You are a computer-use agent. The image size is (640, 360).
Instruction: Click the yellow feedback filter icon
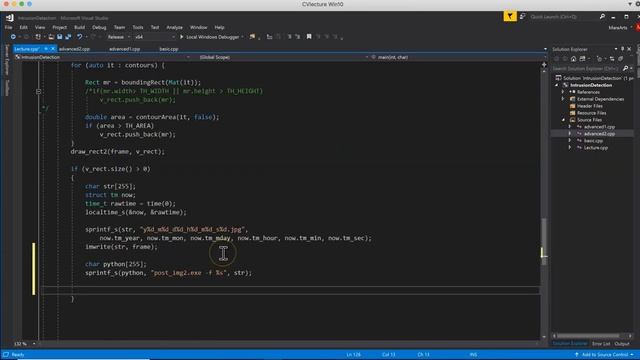[x=510, y=16]
